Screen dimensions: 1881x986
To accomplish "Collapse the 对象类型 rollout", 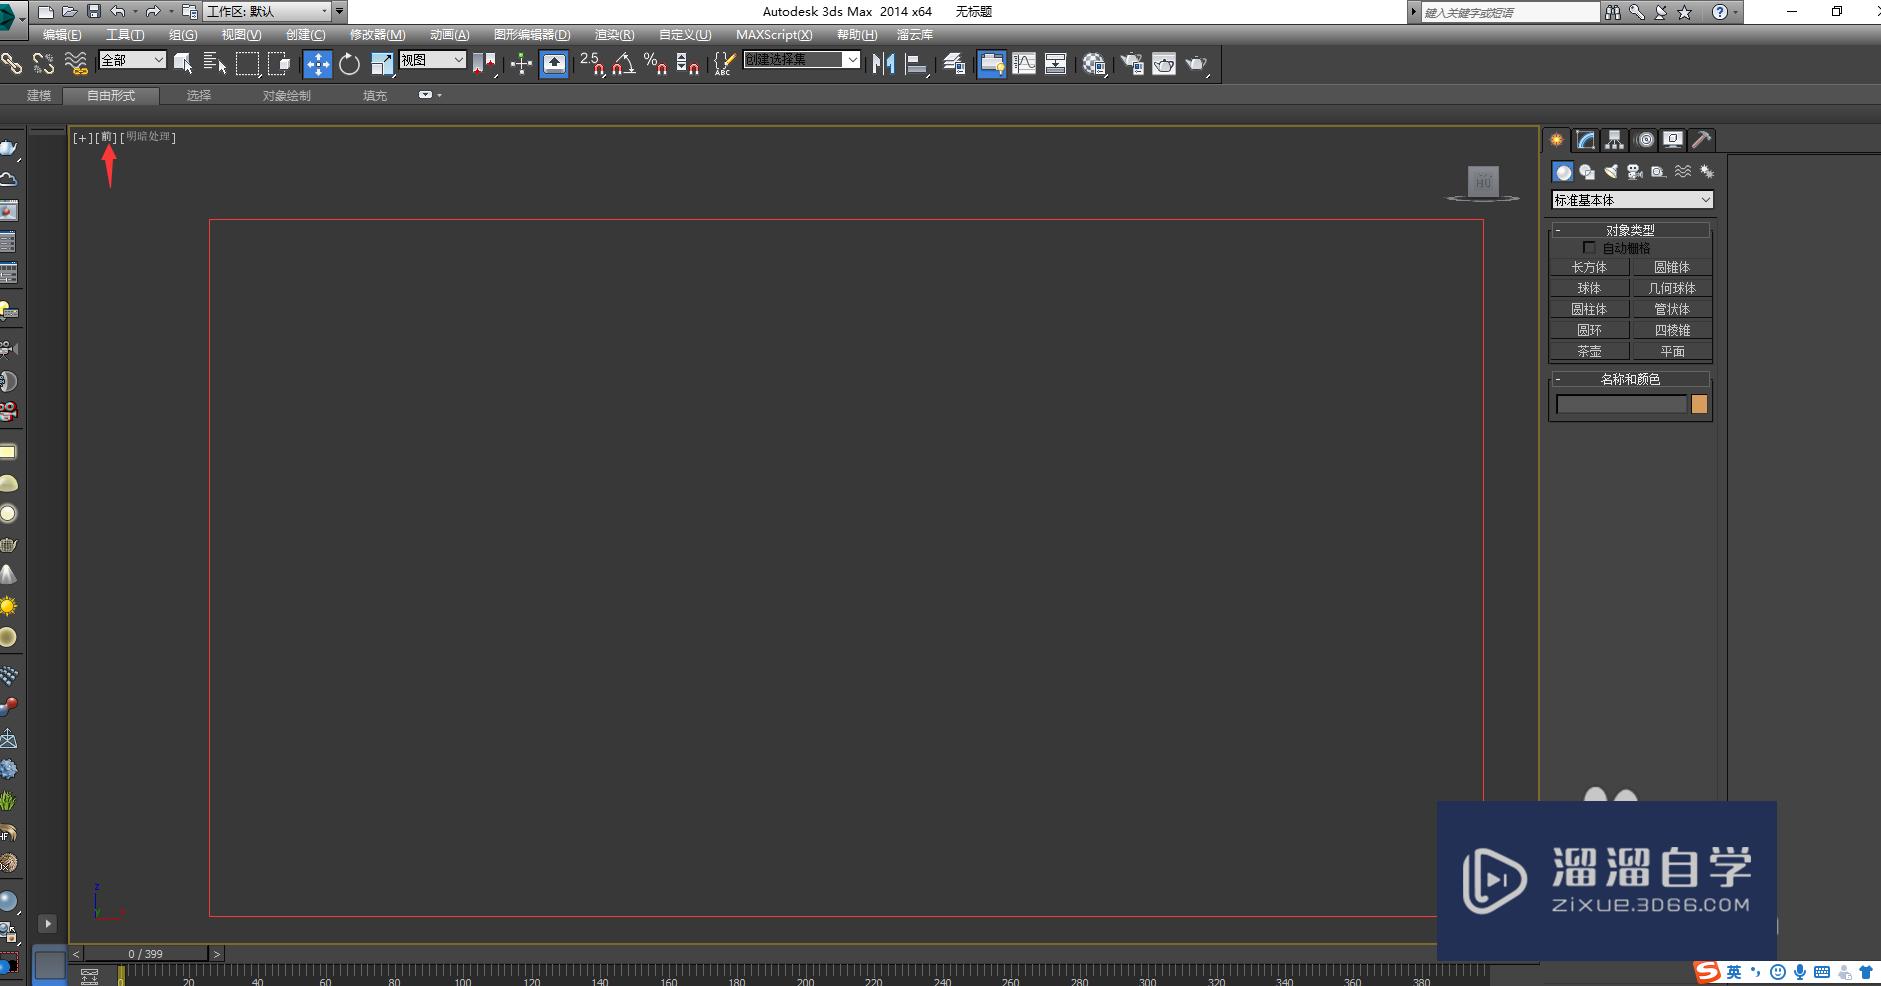I will pos(1630,230).
